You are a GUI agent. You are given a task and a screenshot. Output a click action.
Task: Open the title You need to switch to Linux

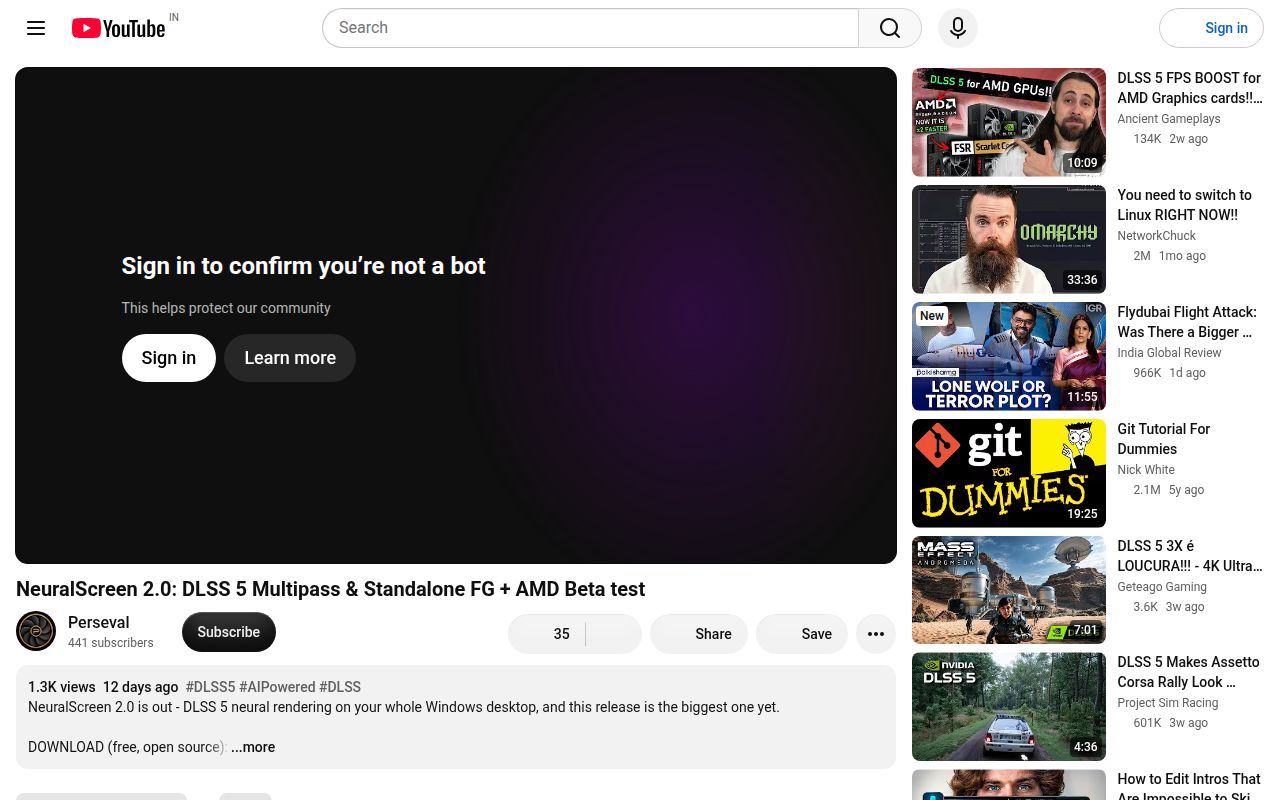click(x=1185, y=205)
